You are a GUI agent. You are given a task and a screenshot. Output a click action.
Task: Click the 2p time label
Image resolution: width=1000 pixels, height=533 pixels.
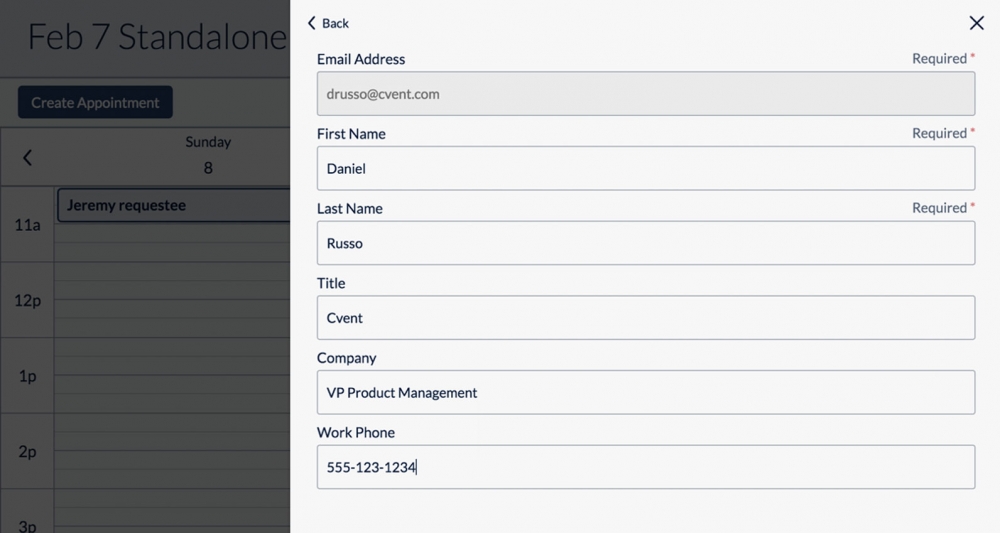tap(28, 452)
